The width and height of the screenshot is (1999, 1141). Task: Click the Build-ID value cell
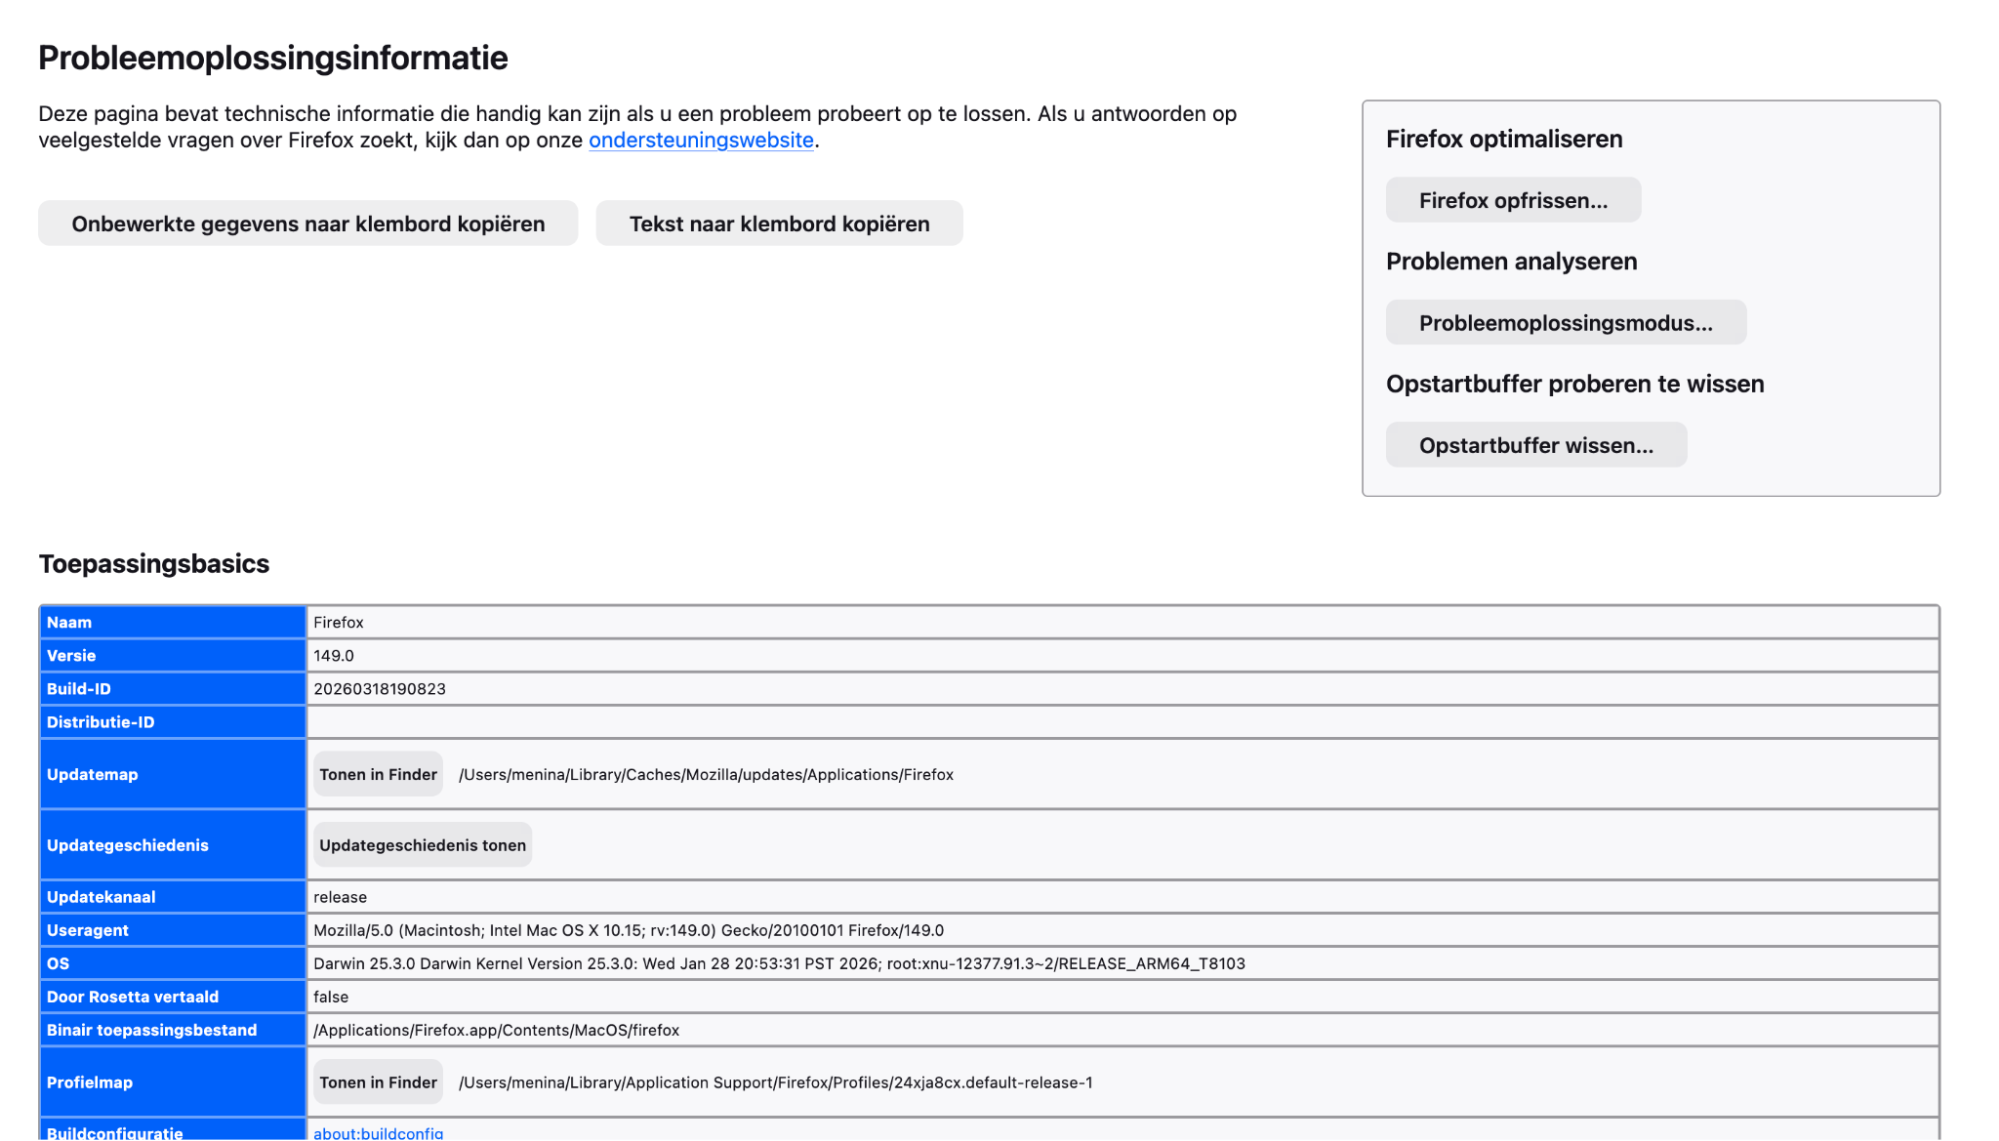pyautogui.click(x=380, y=688)
